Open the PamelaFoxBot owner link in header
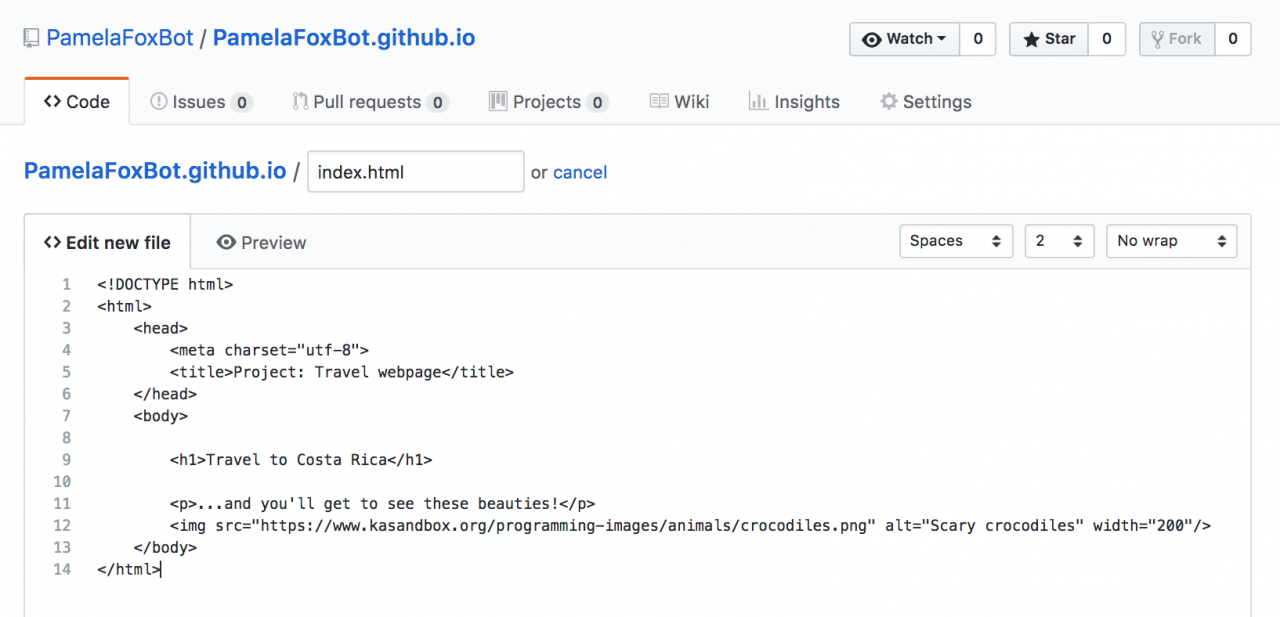 pyautogui.click(x=119, y=39)
